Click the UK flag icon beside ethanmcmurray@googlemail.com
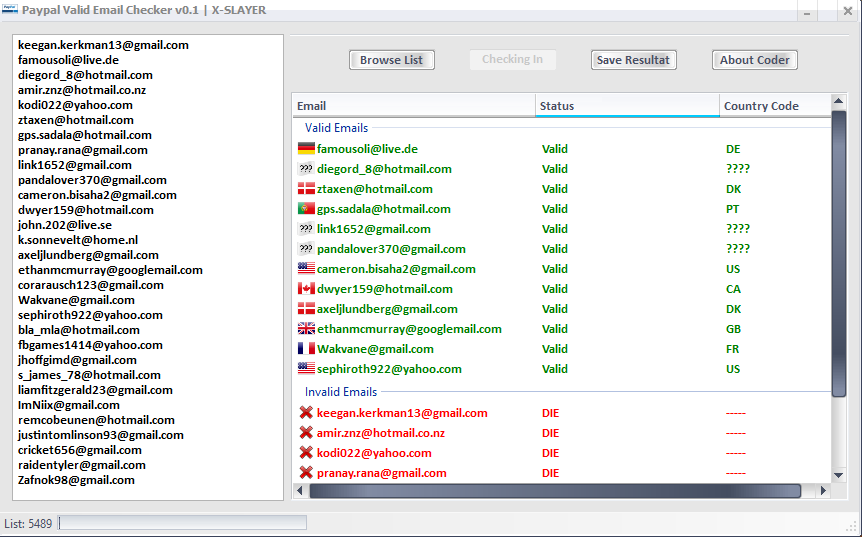862x537 pixels. pos(306,329)
